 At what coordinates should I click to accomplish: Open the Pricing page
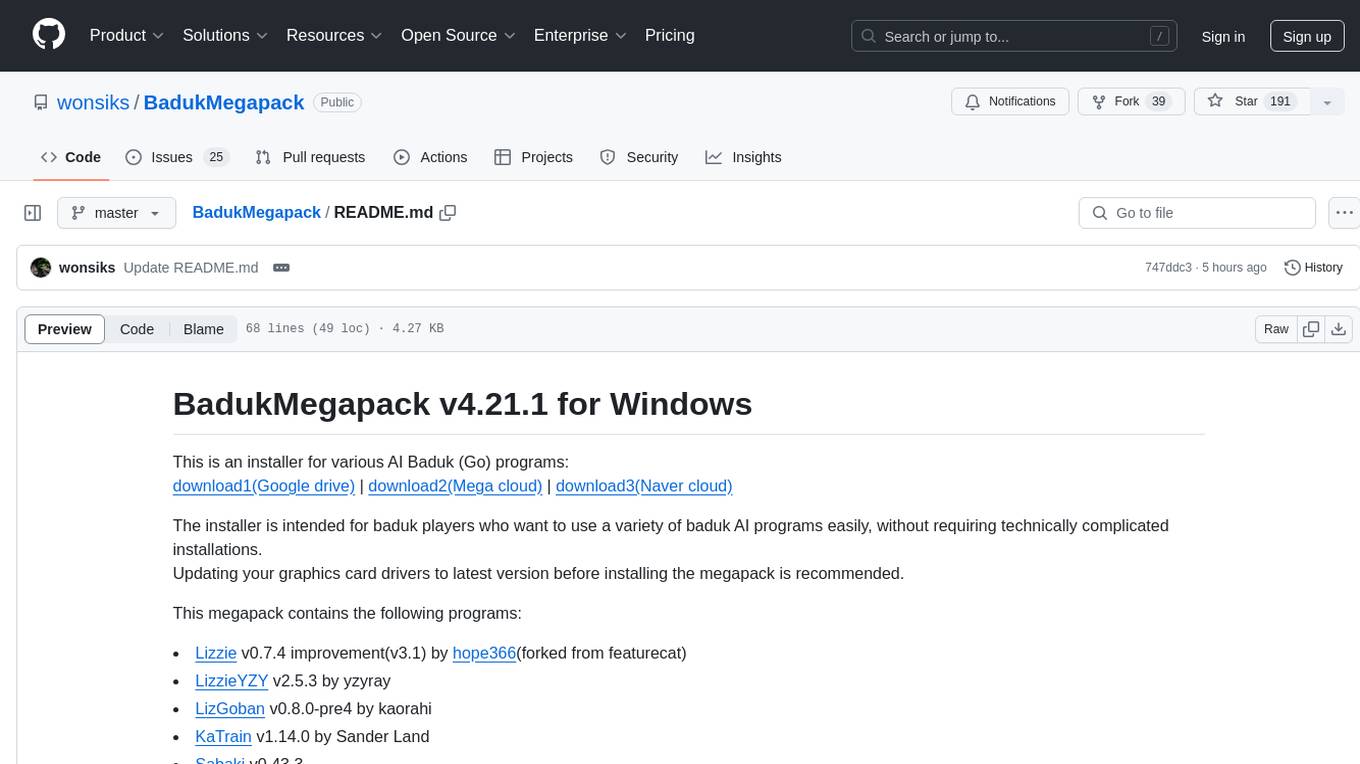pos(670,35)
